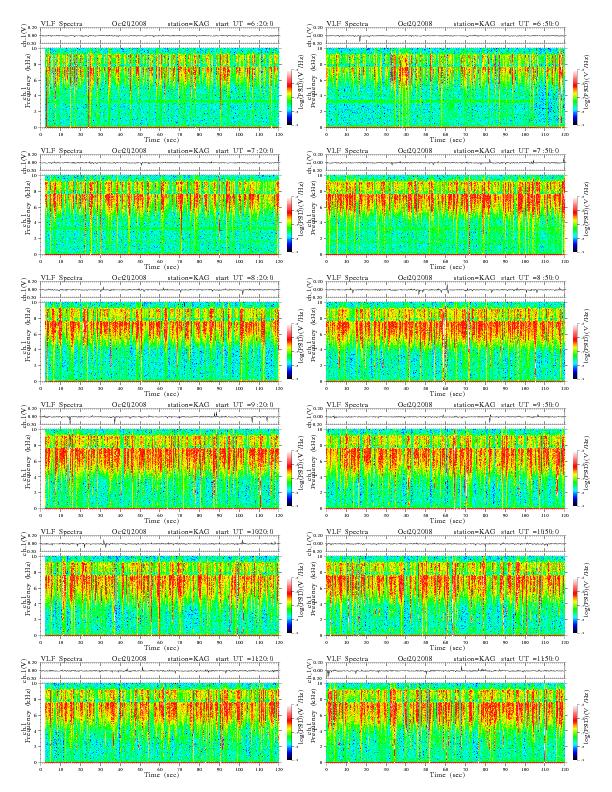
Task: Click the waveform trace above the 9:20:0 spectrogram
Action: coord(160,417)
